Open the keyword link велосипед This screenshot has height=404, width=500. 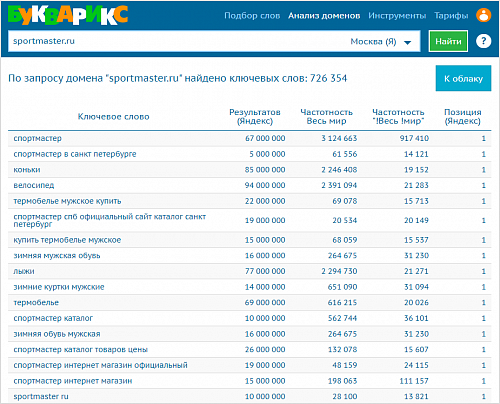pyautogui.click(x=34, y=185)
